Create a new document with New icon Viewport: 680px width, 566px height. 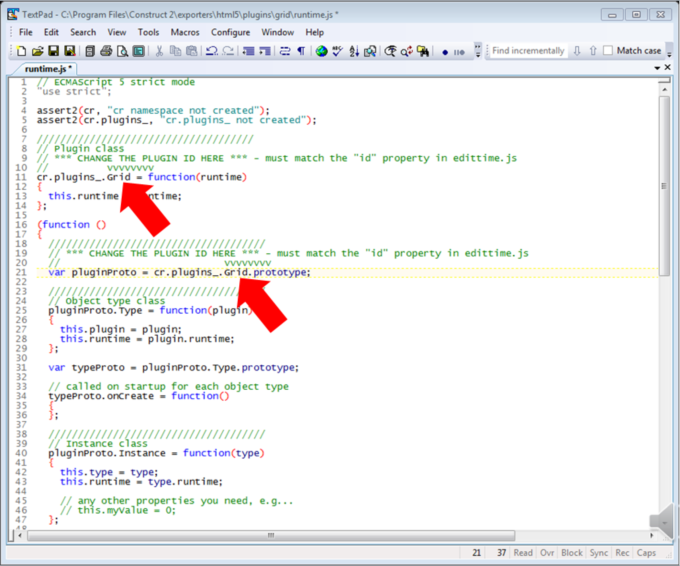[21, 51]
